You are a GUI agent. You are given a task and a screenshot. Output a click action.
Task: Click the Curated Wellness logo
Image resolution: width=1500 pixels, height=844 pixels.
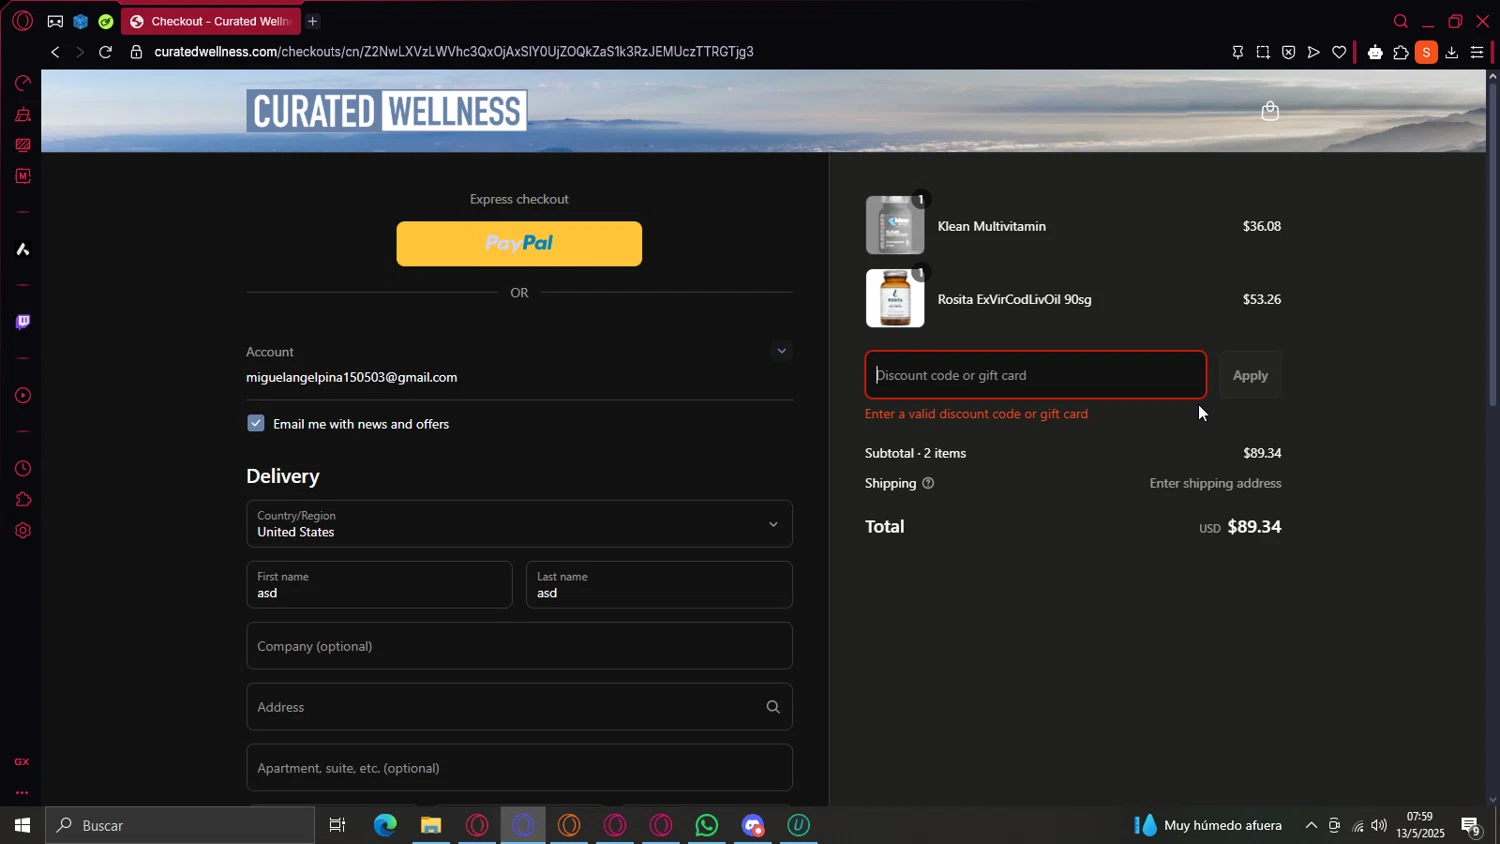(x=387, y=110)
